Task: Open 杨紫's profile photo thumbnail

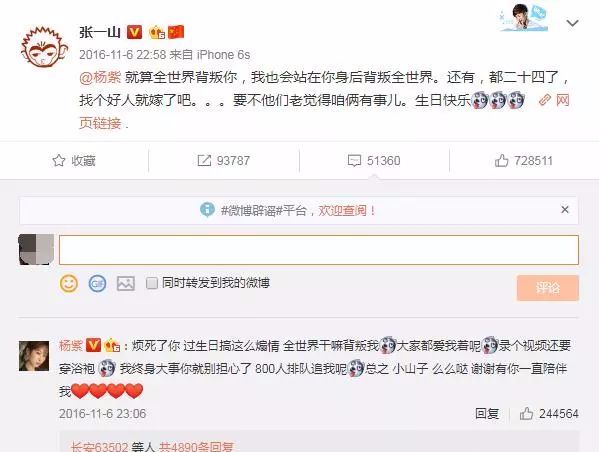Action: point(34,356)
